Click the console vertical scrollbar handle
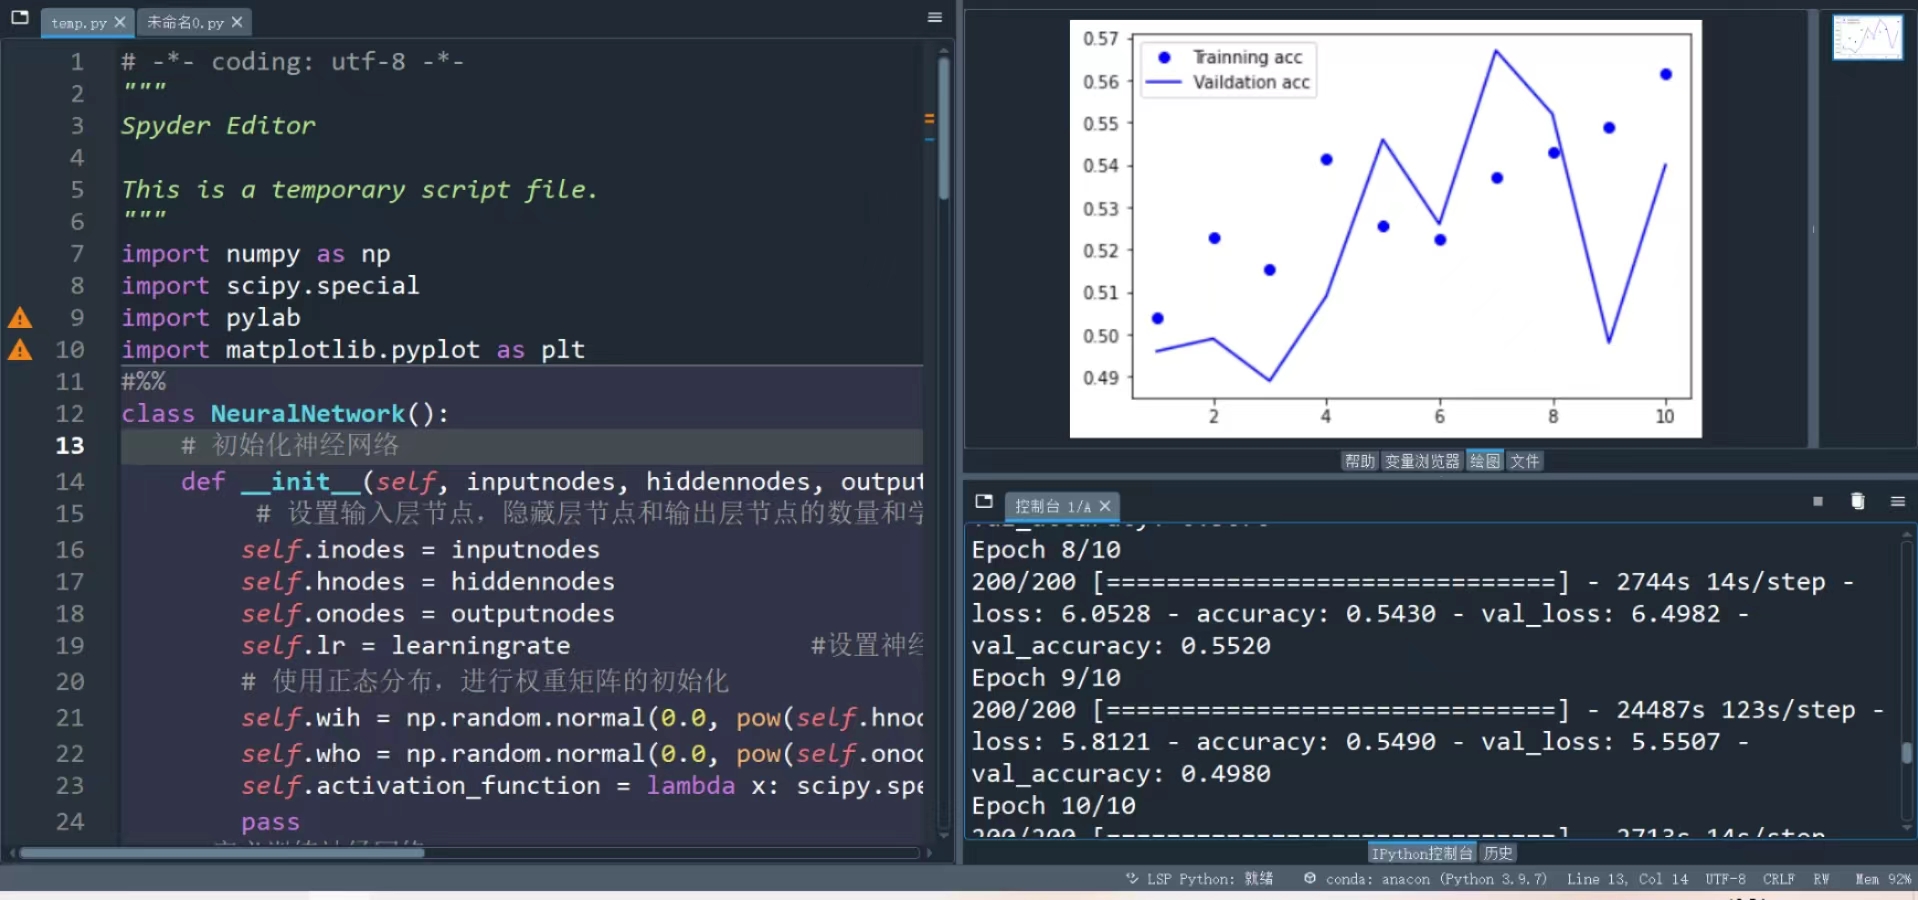 [x=1906, y=753]
